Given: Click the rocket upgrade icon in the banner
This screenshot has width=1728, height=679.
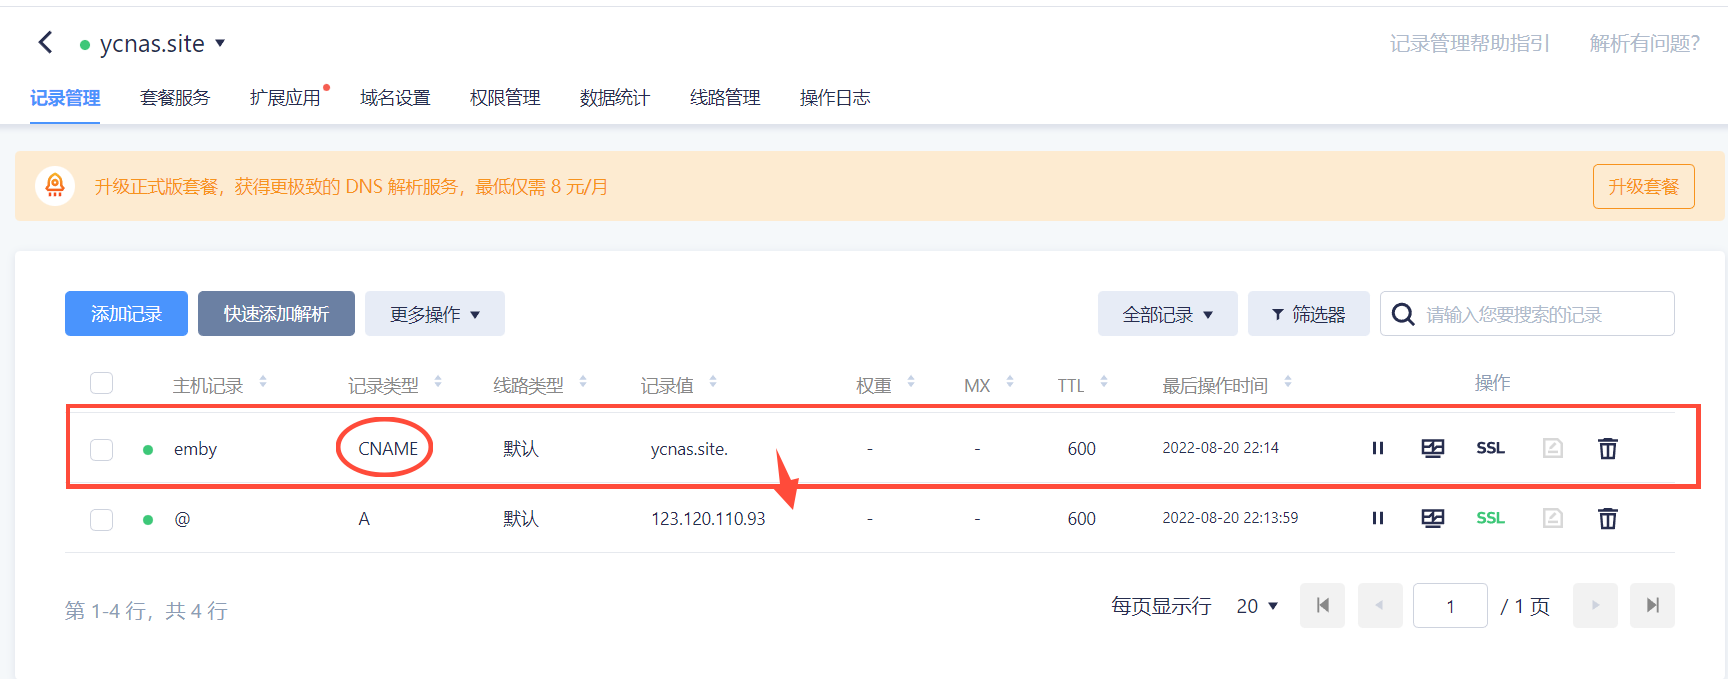Looking at the screenshot, I should pos(55,186).
